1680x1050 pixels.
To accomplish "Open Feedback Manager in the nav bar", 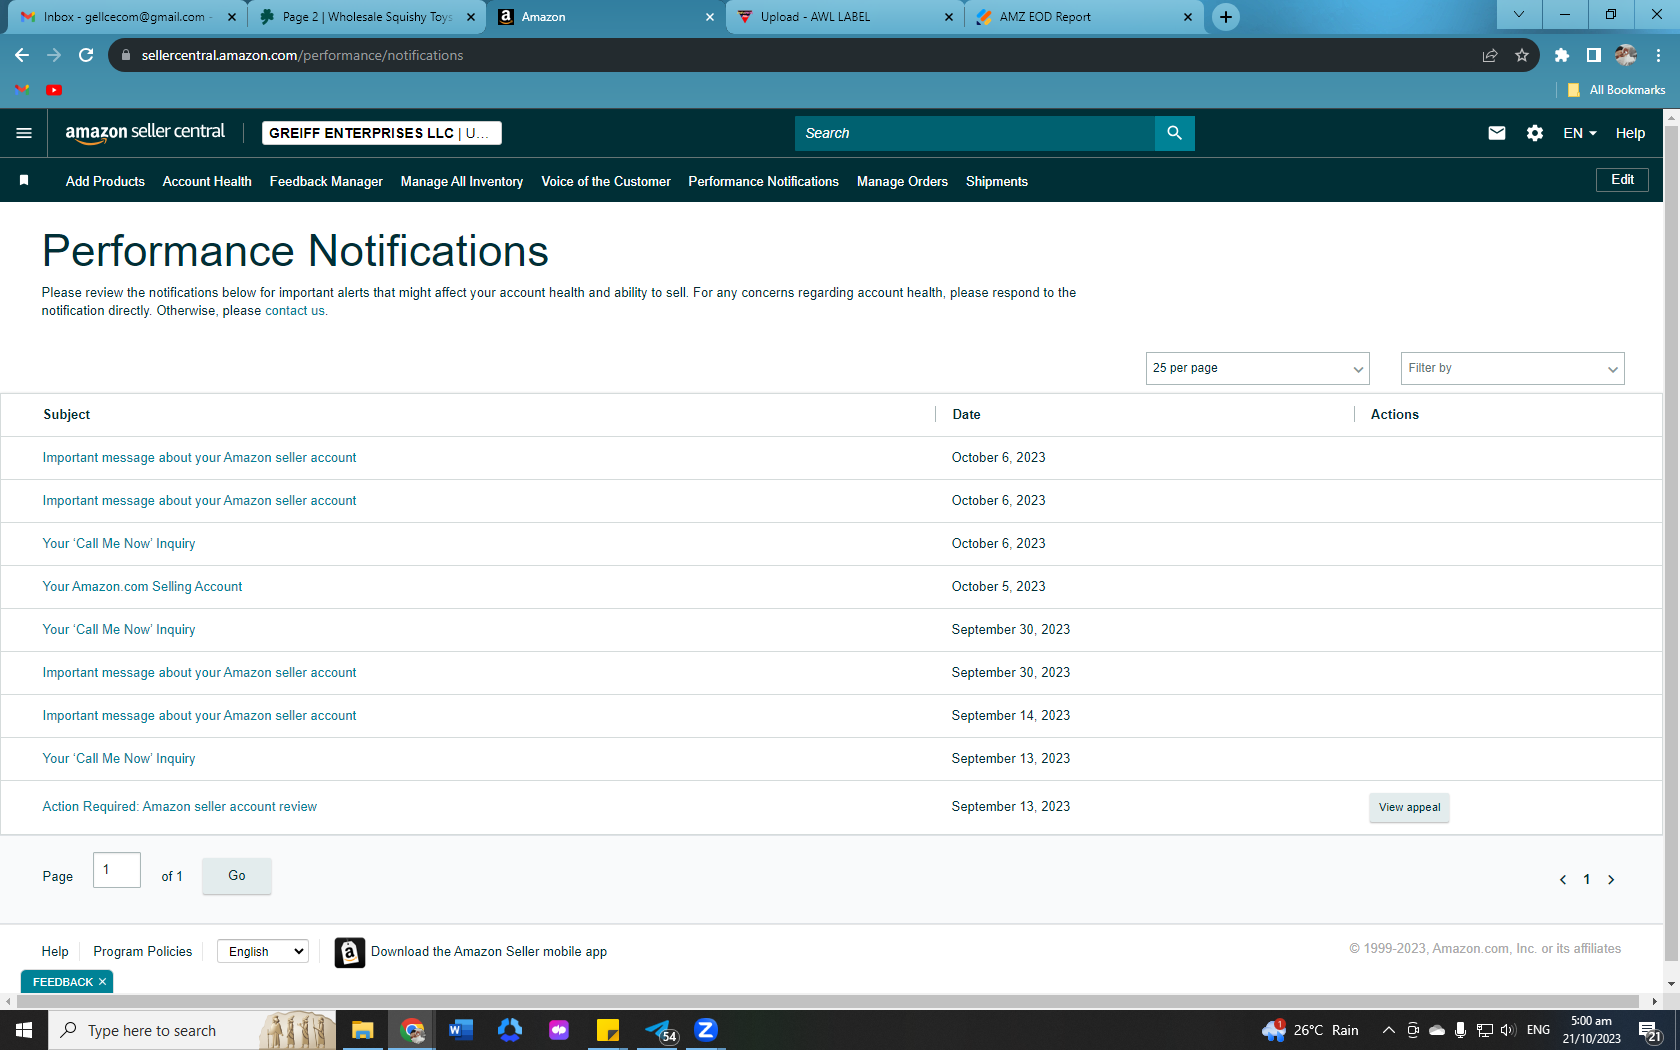I will (x=326, y=181).
